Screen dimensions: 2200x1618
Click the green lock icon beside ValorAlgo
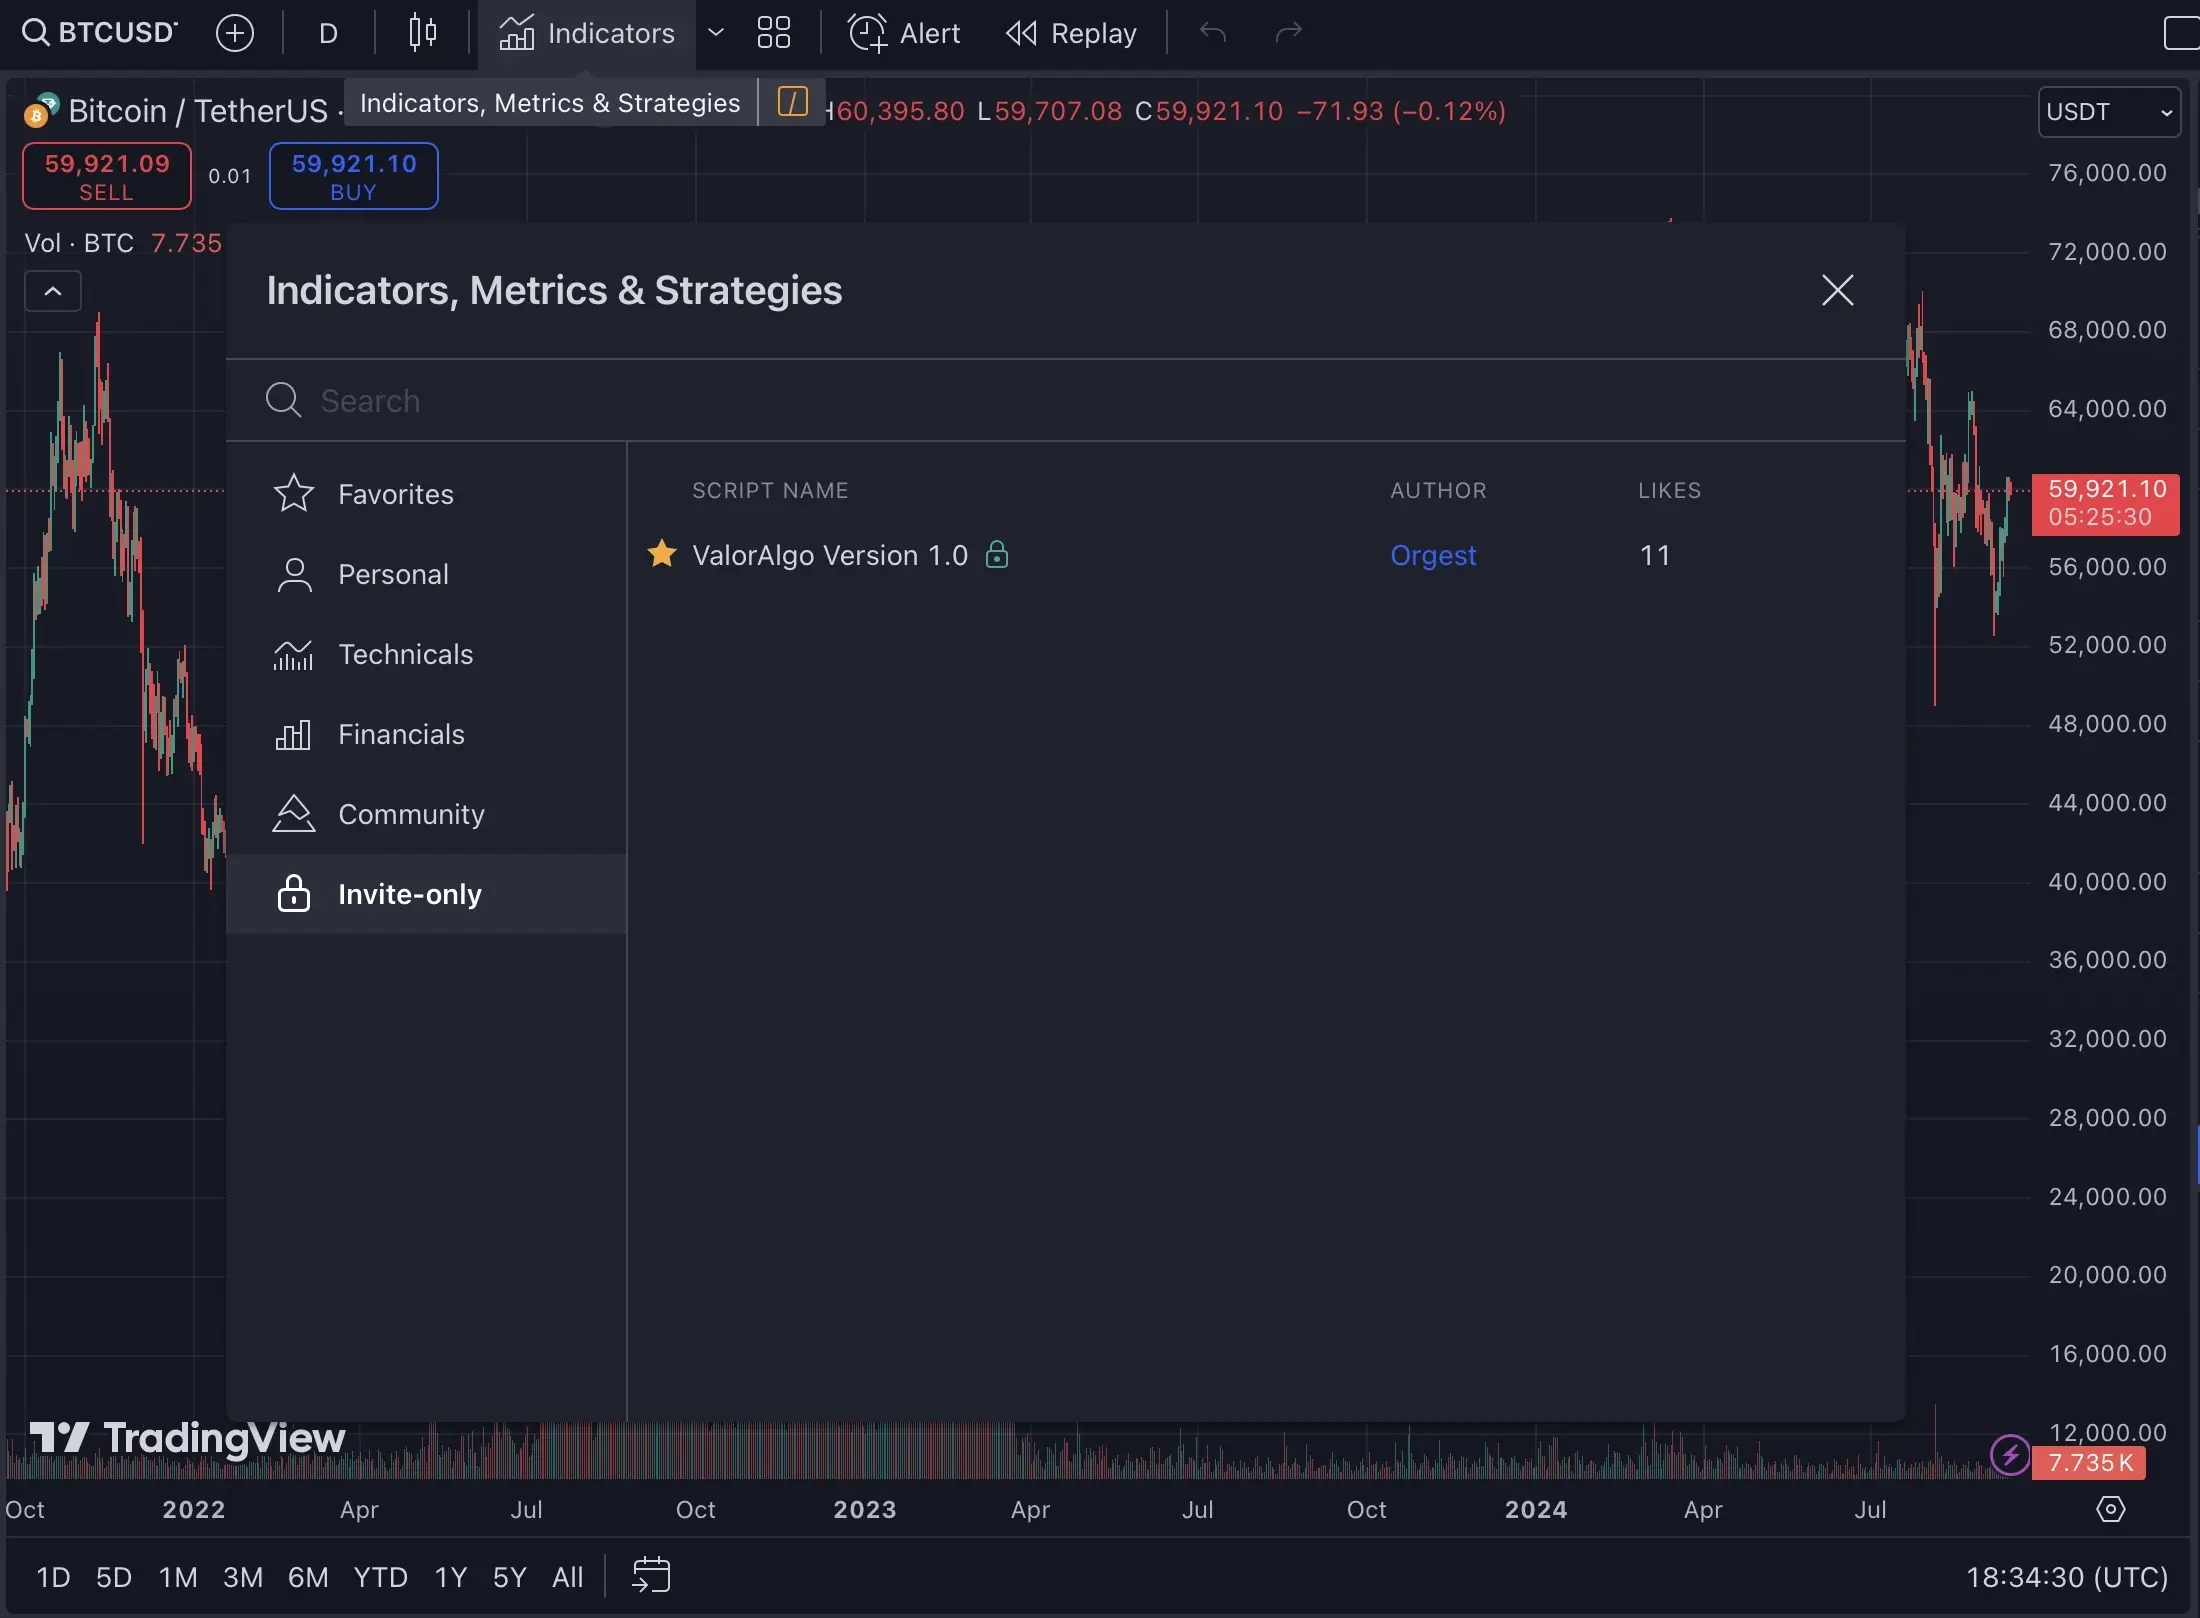coord(997,553)
